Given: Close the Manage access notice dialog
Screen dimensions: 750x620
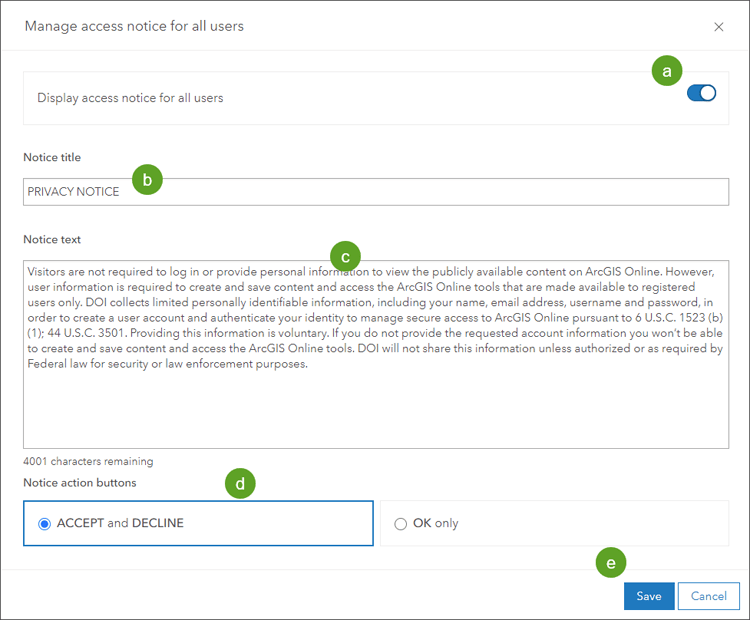Looking at the screenshot, I should click(719, 27).
